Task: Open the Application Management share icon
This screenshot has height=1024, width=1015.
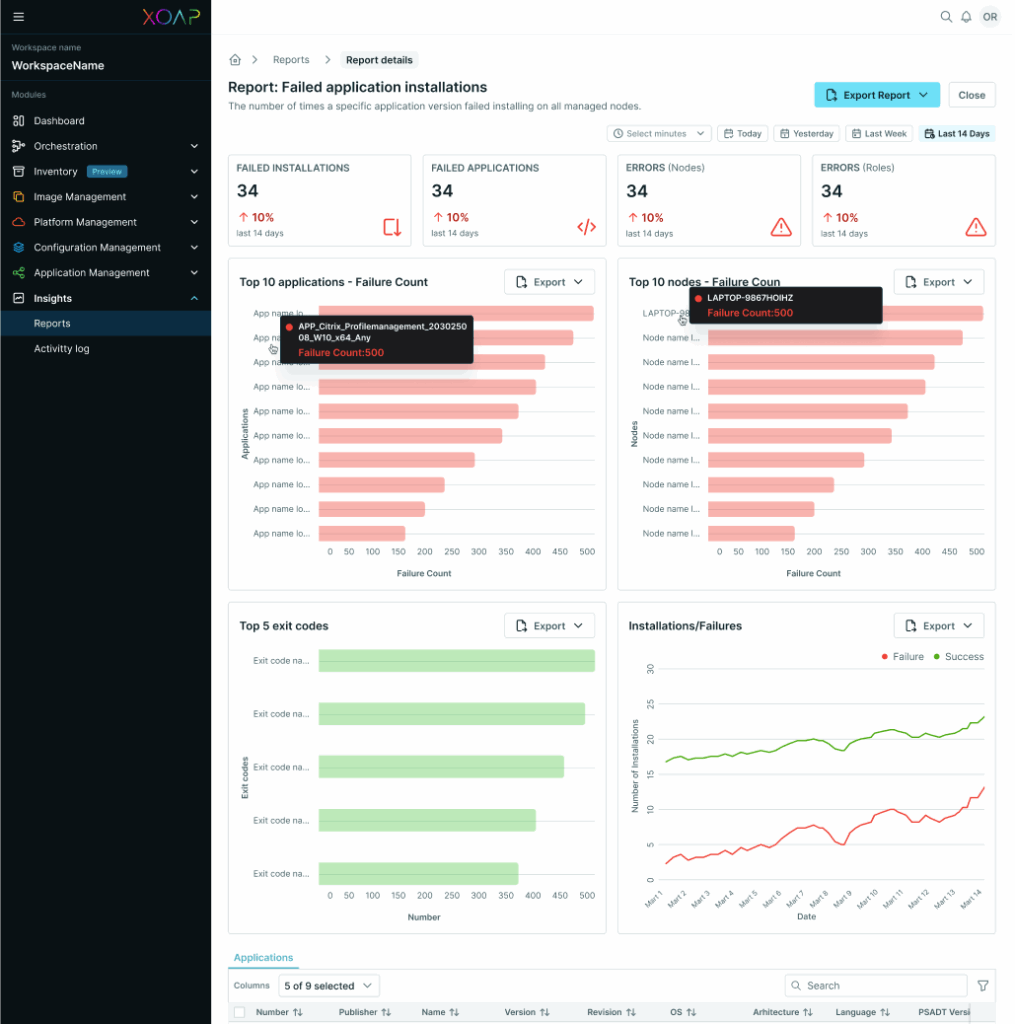Action: [x=20, y=272]
